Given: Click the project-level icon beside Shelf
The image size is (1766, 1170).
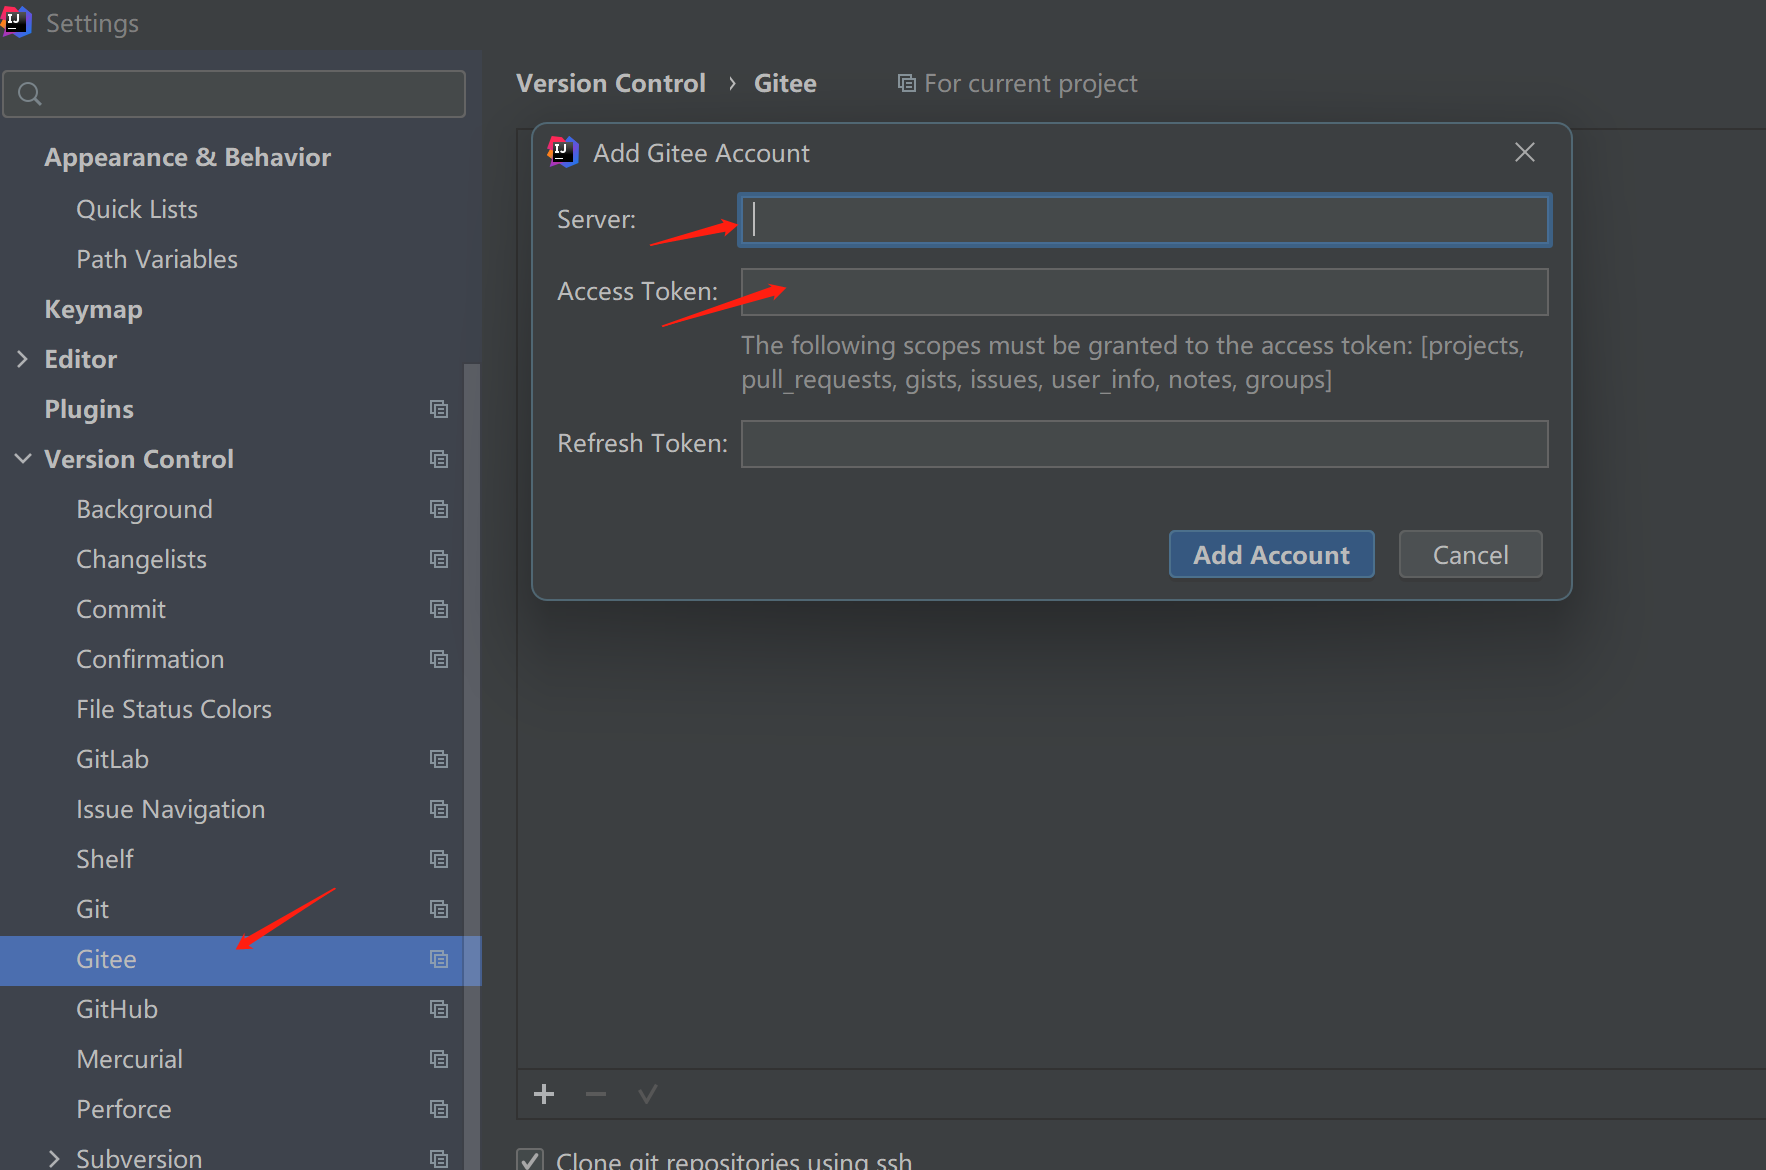Looking at the screenshot, I should (439, 859).
